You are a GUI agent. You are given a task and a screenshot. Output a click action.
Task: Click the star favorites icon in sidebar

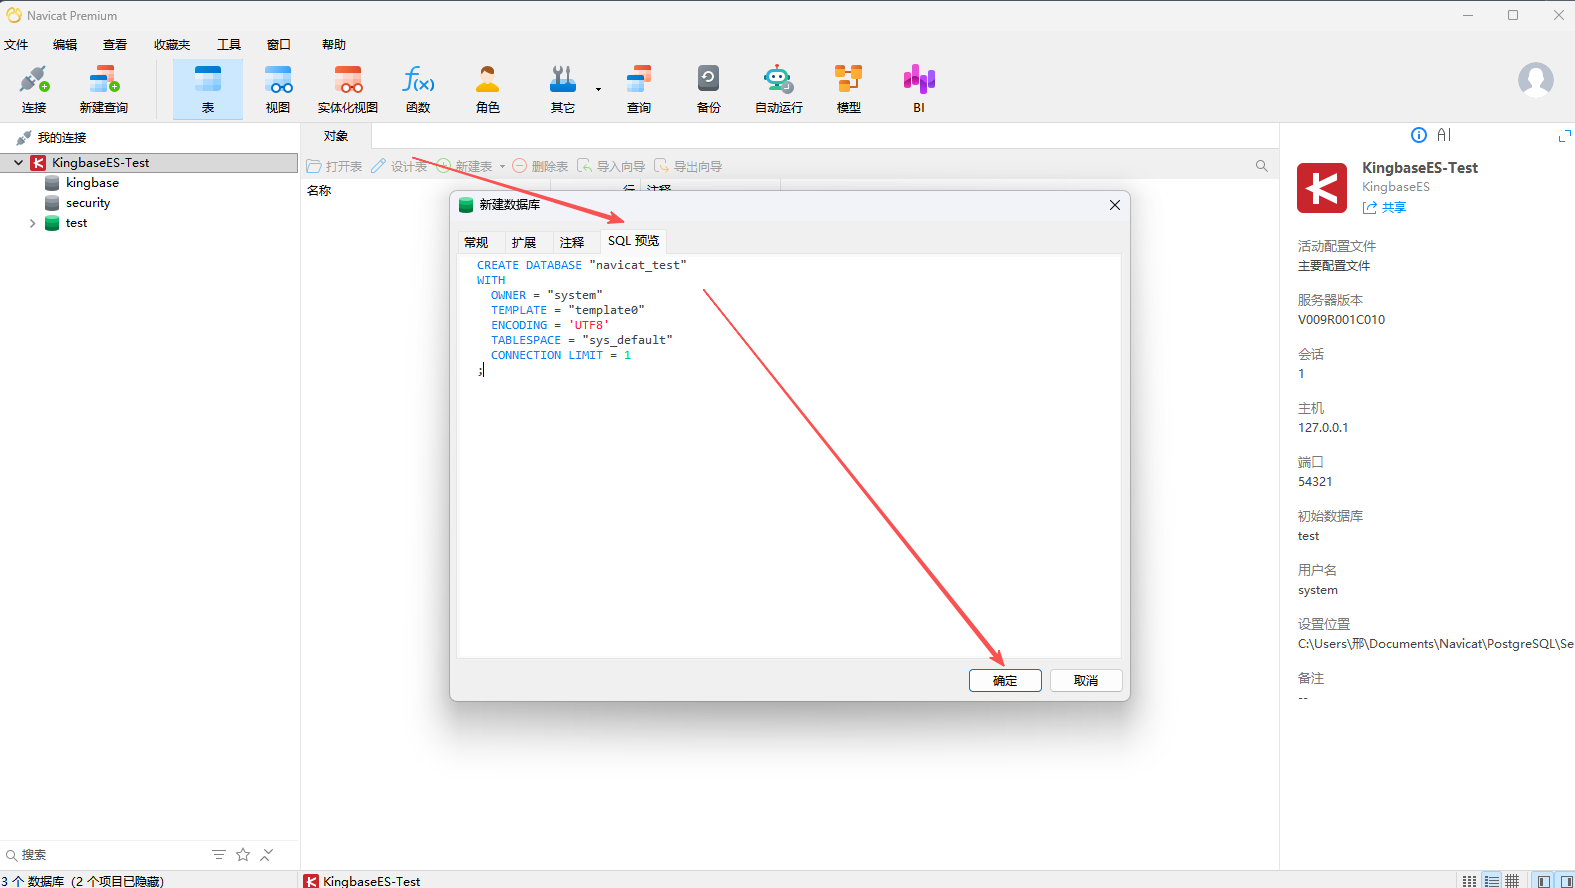[x=243, y=854]
